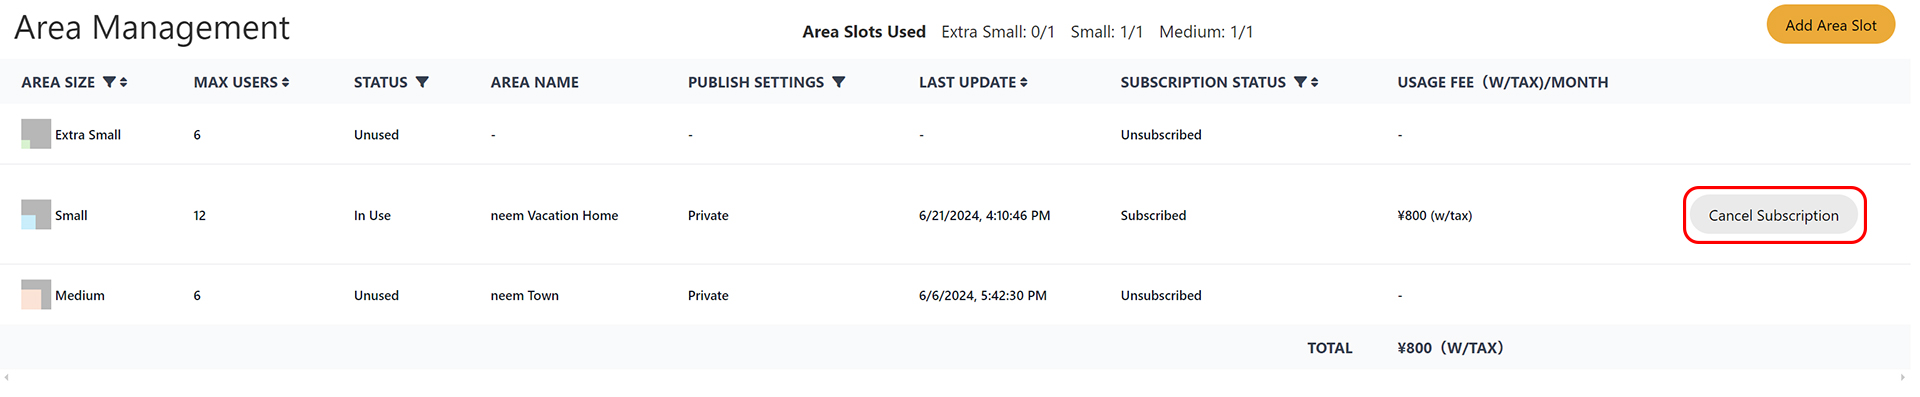The height and width of the screenshot is (397, 1920).
Task: Click the Usage Fee column header
Action: [x=1502, y=82]
